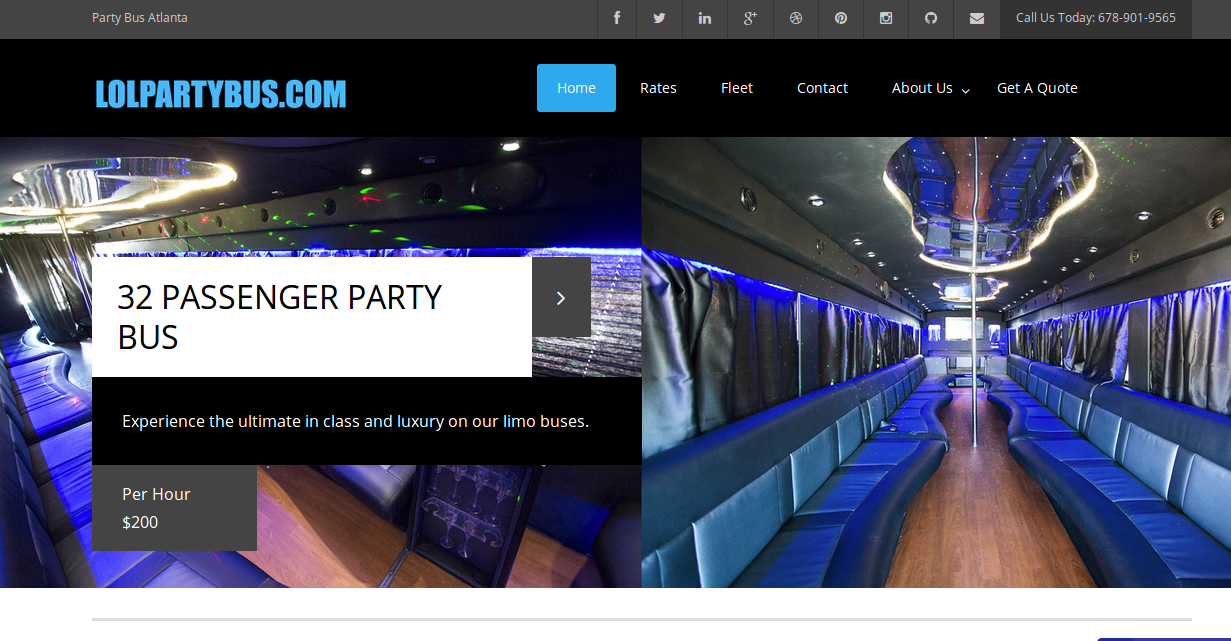Viewport: 1231px width, 641px height.
Task: Go to the Rates page
Action: pos(658,88)
